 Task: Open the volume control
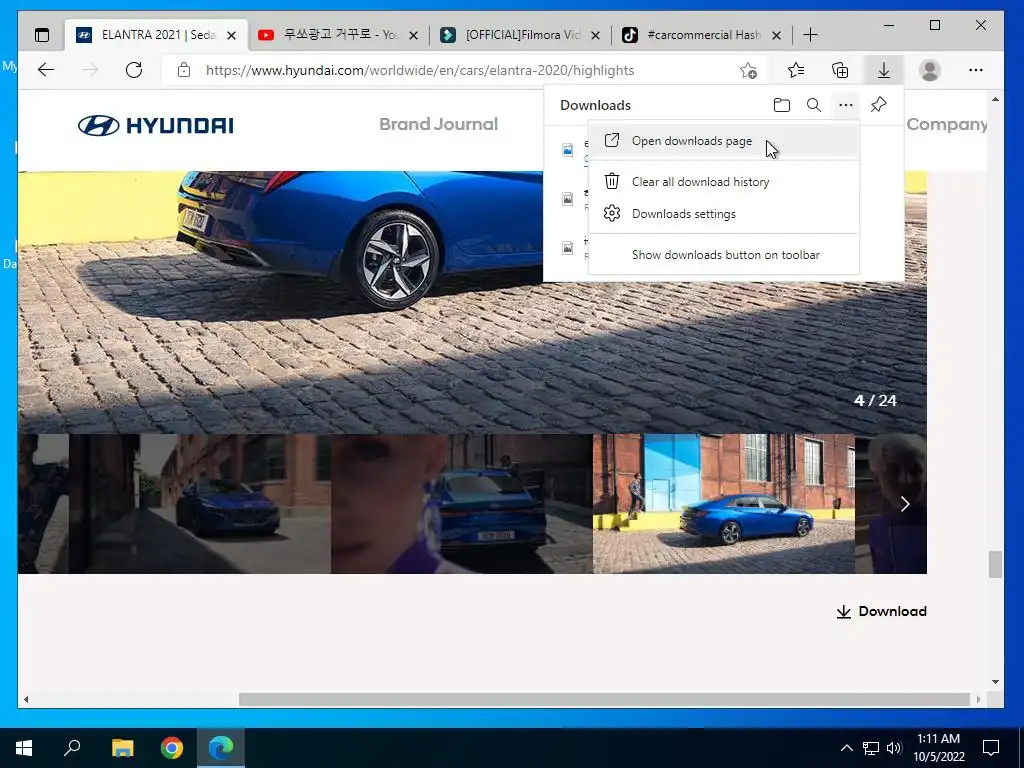tap(894, 748)
